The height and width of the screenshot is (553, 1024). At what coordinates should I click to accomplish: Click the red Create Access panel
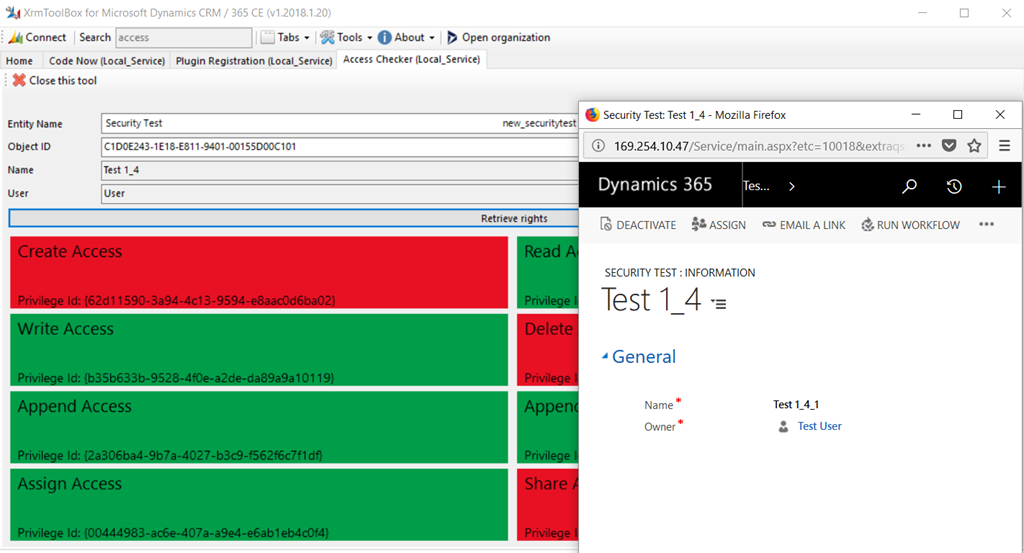pos(259,272)
